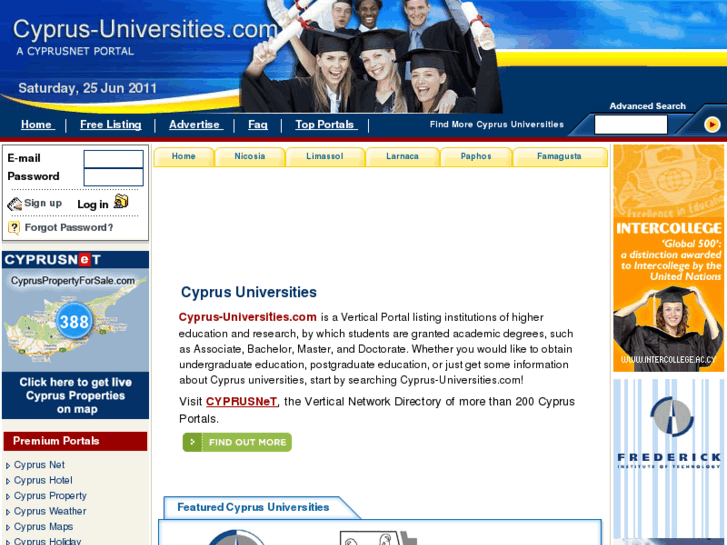Screen dimensions: 727x545
Task: Click Find More Cyprus Universities label
Action: pos(497,124)
